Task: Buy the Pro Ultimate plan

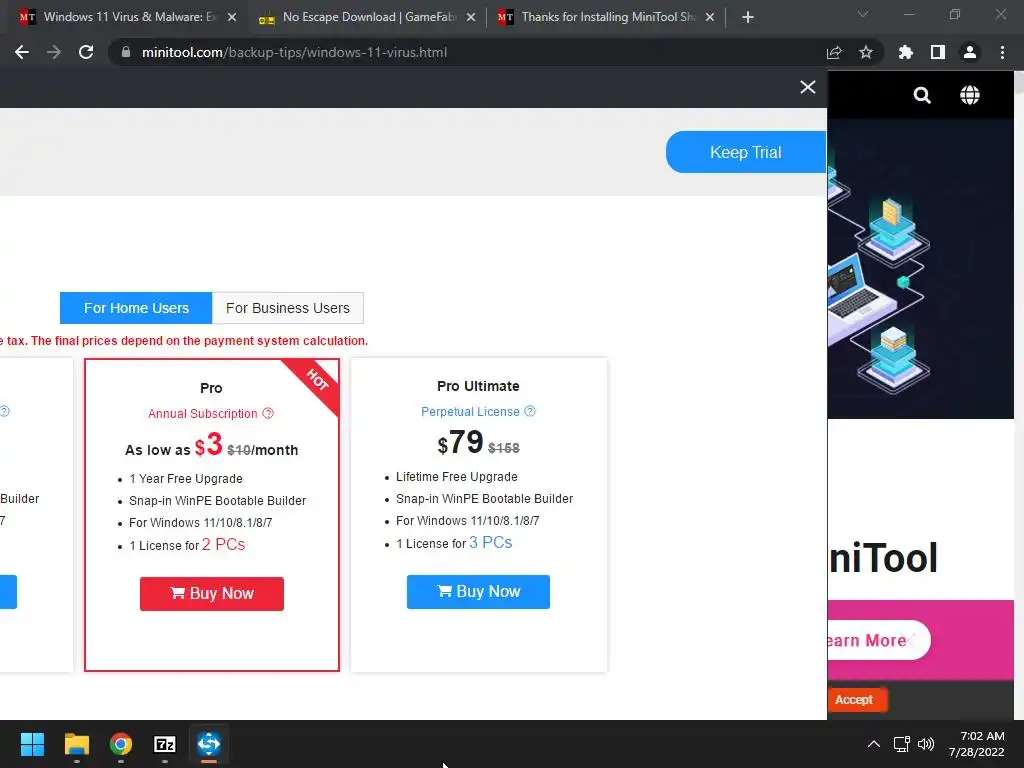Action: tap(478, 592)
